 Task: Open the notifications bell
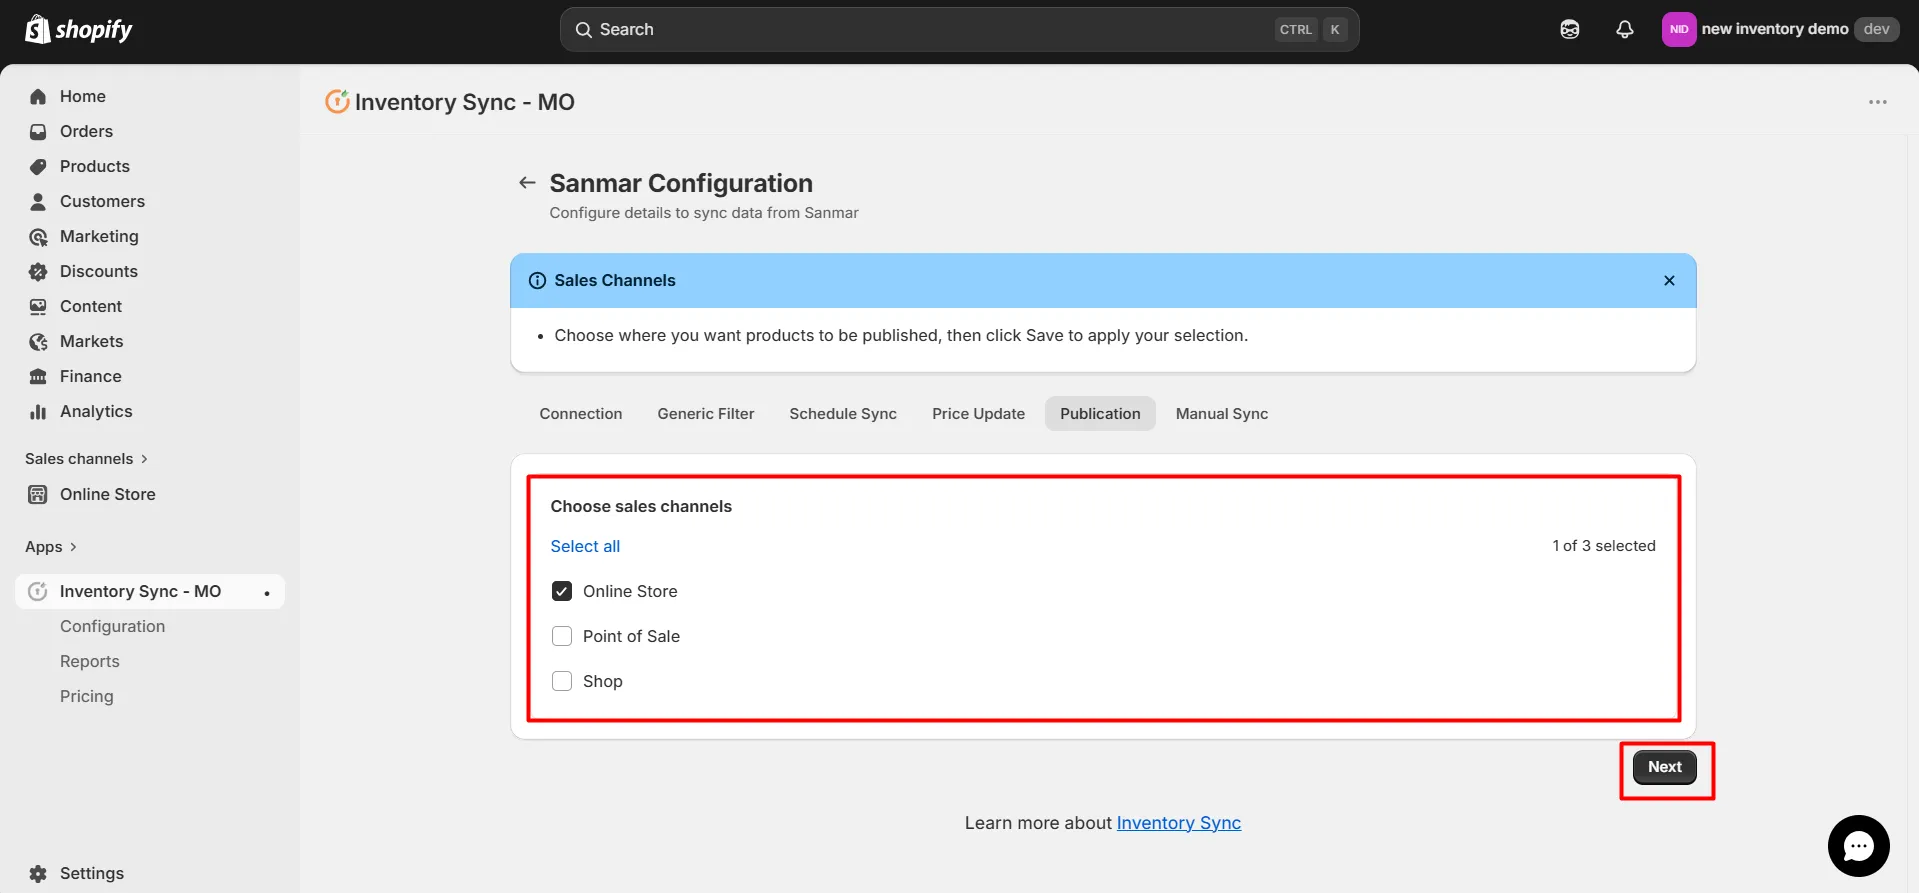[1625, 29]
